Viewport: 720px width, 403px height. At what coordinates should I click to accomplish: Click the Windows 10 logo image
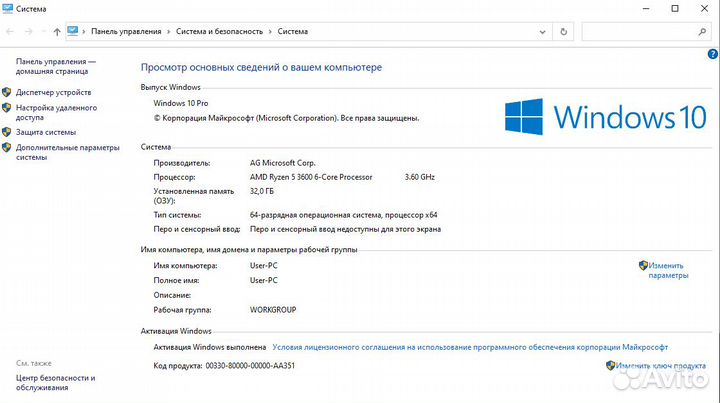(x=606, y=117)
